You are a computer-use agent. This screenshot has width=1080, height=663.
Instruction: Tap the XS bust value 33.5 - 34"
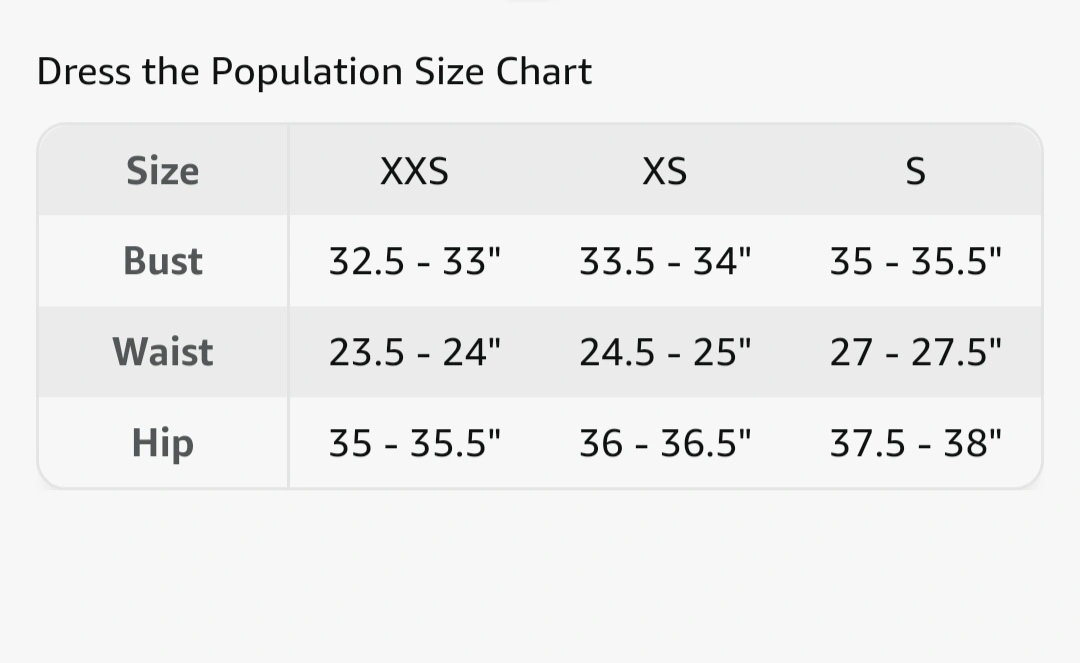point(665,262)
